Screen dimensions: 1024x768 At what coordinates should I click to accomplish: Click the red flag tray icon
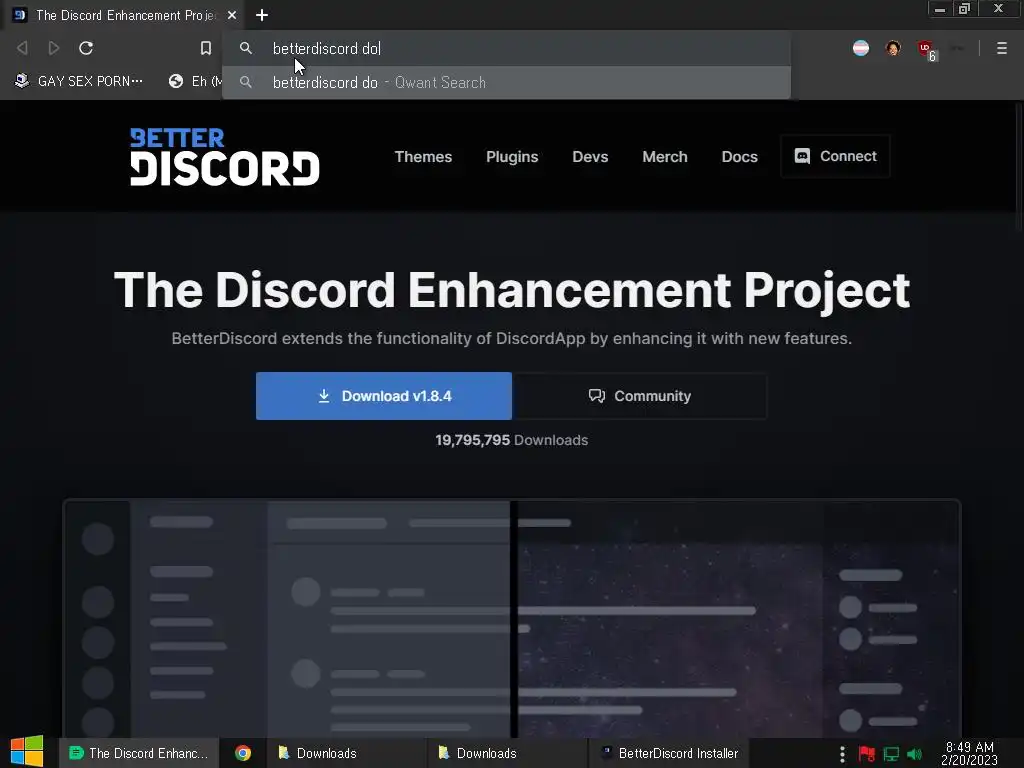(x=867, y=754)
